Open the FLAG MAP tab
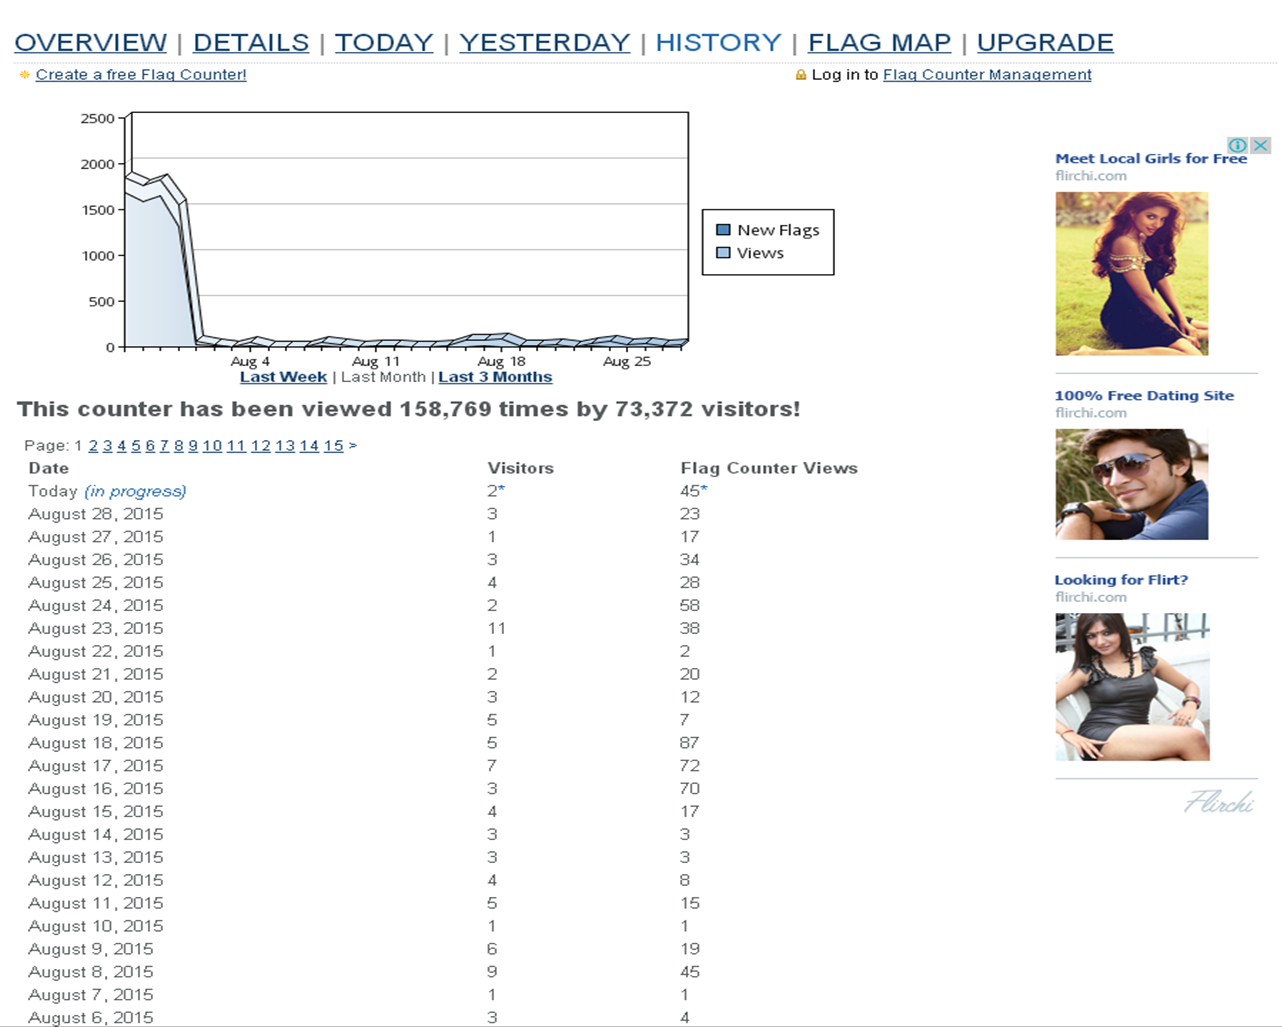Screen dimensions: 1282x1027 tap(879, 43)
